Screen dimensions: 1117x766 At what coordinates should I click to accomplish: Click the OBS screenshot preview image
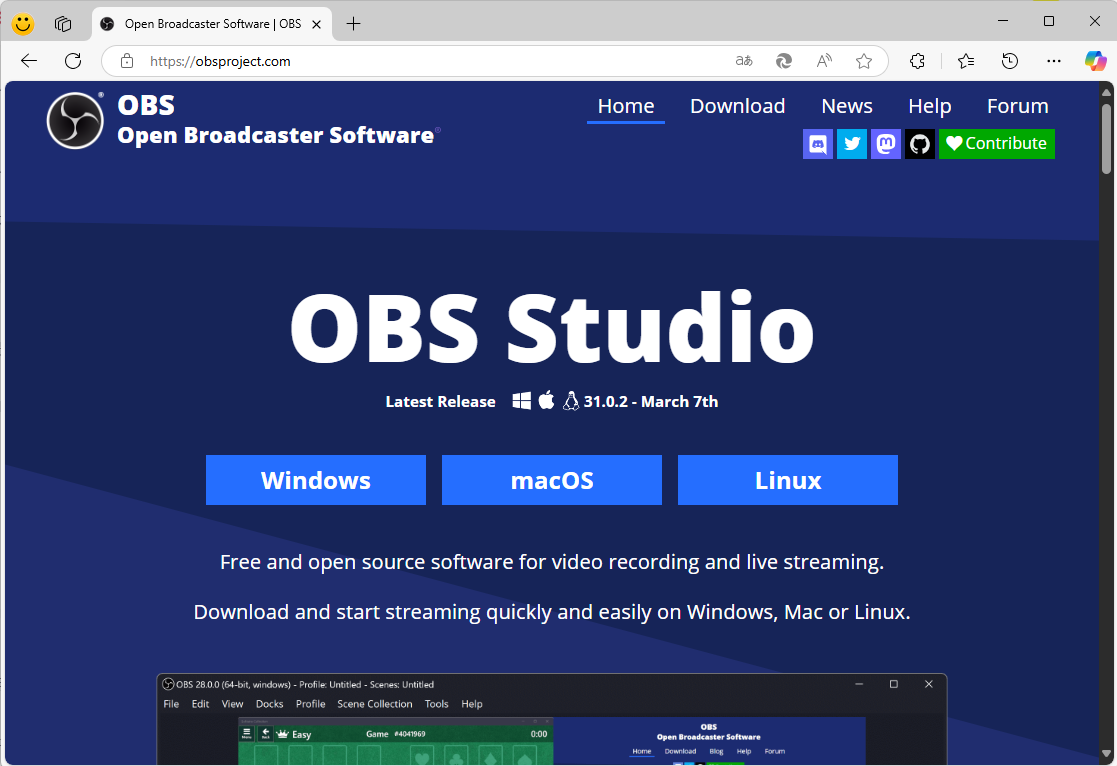click(x=552, y=719)
